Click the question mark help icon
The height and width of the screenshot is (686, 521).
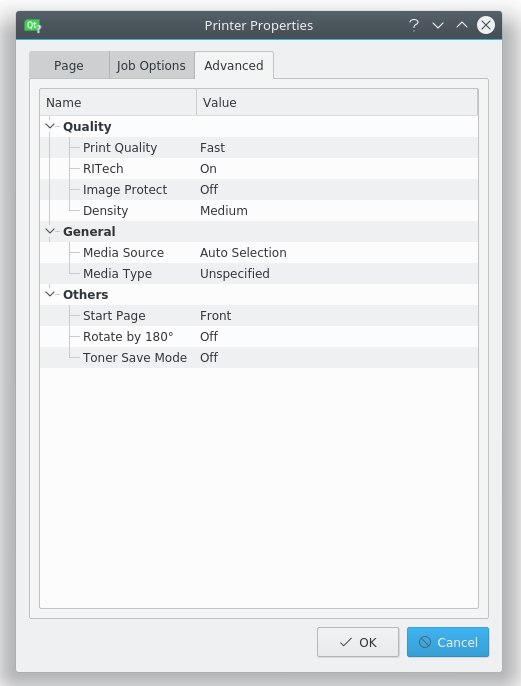pos(413,25)
